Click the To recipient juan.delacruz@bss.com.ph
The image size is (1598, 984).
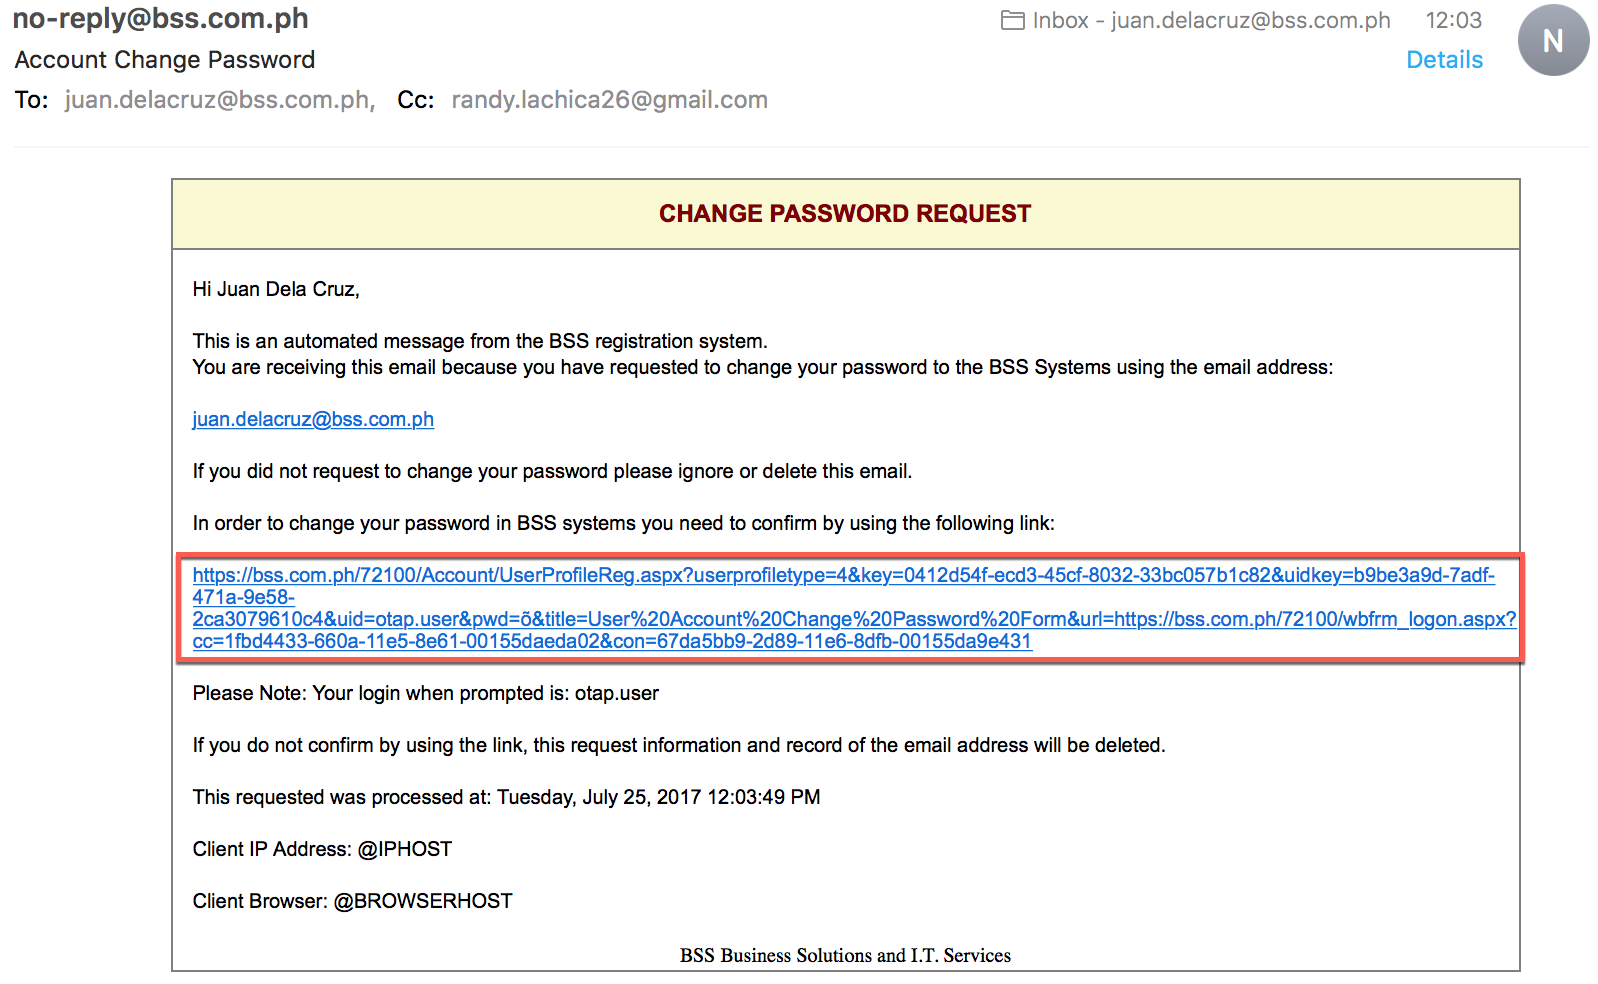[x=220, y=100]
